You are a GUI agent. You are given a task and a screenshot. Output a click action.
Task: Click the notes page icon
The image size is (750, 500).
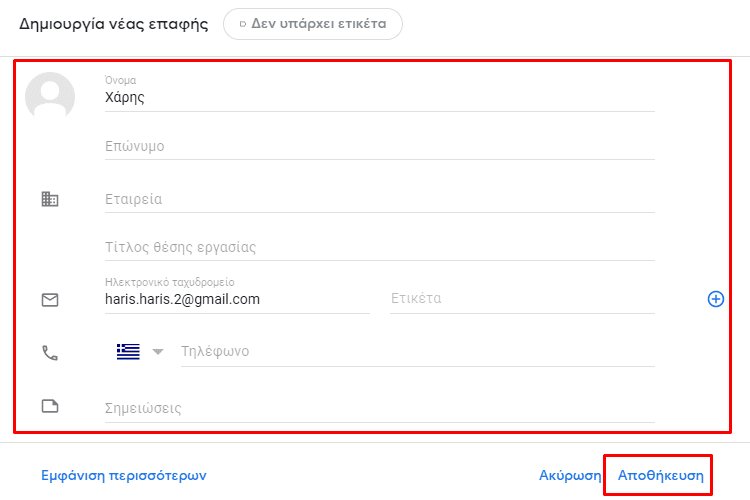click(x=50, y=406)
